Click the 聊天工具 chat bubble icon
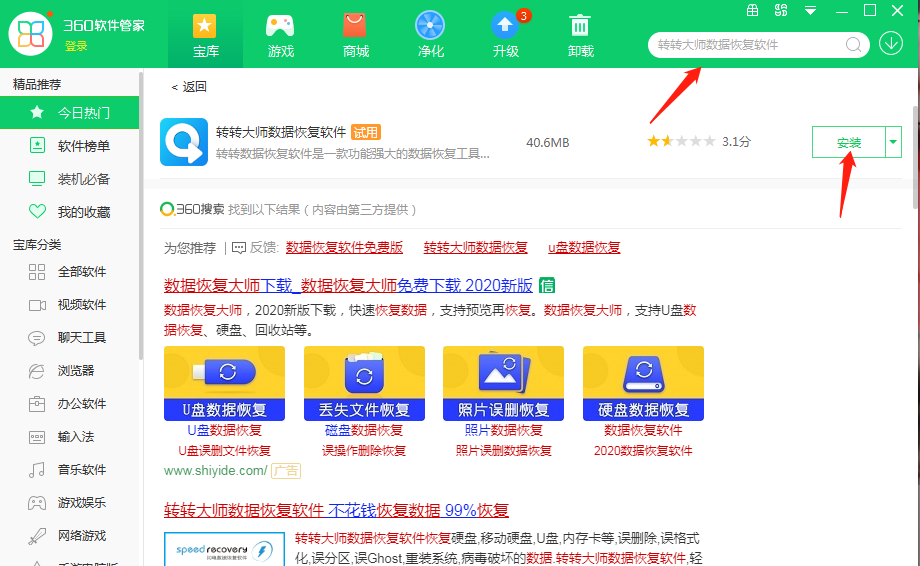 click(36, 338)
